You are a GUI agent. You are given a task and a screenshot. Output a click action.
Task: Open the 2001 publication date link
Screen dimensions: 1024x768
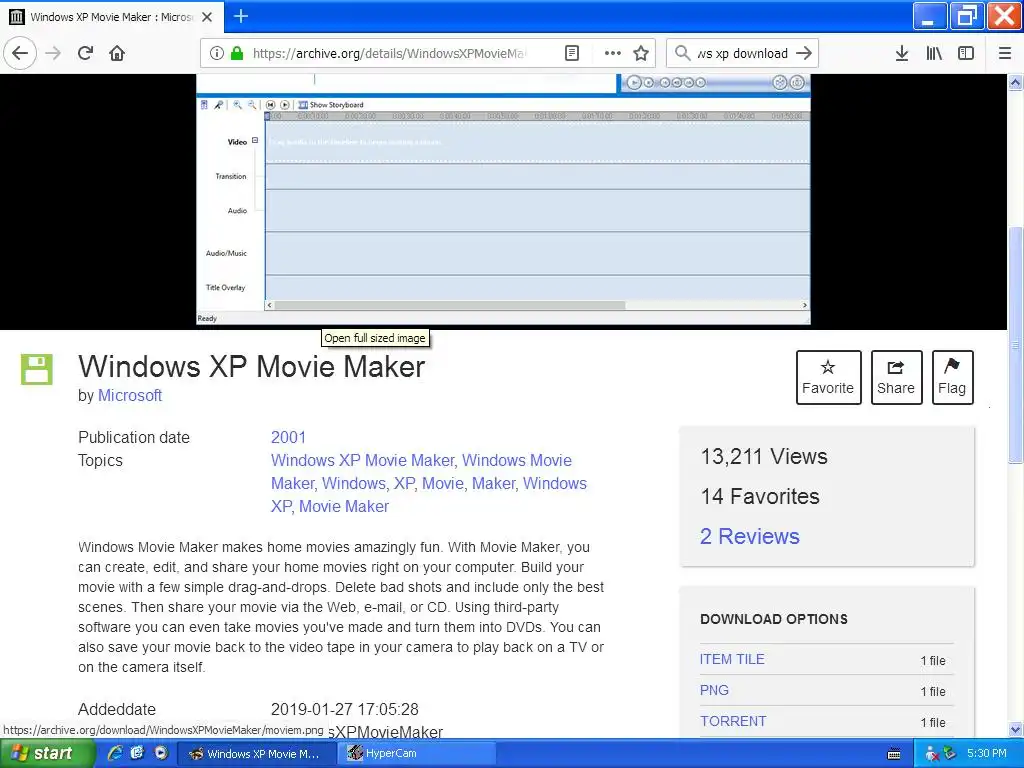click(288, 438)
